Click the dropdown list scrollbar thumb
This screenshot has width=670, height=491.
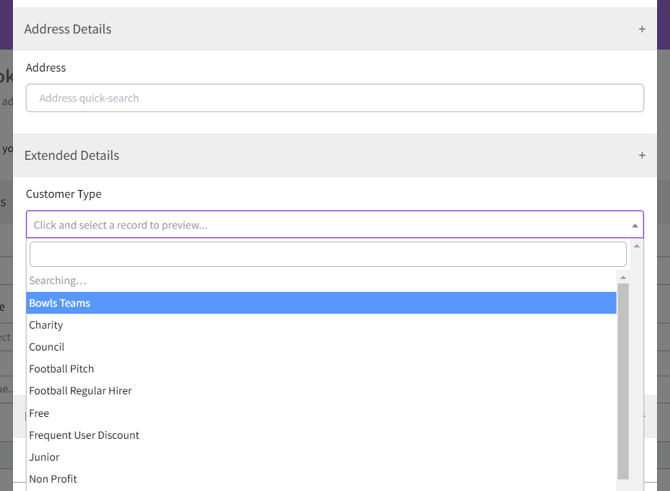click(623, 380)
